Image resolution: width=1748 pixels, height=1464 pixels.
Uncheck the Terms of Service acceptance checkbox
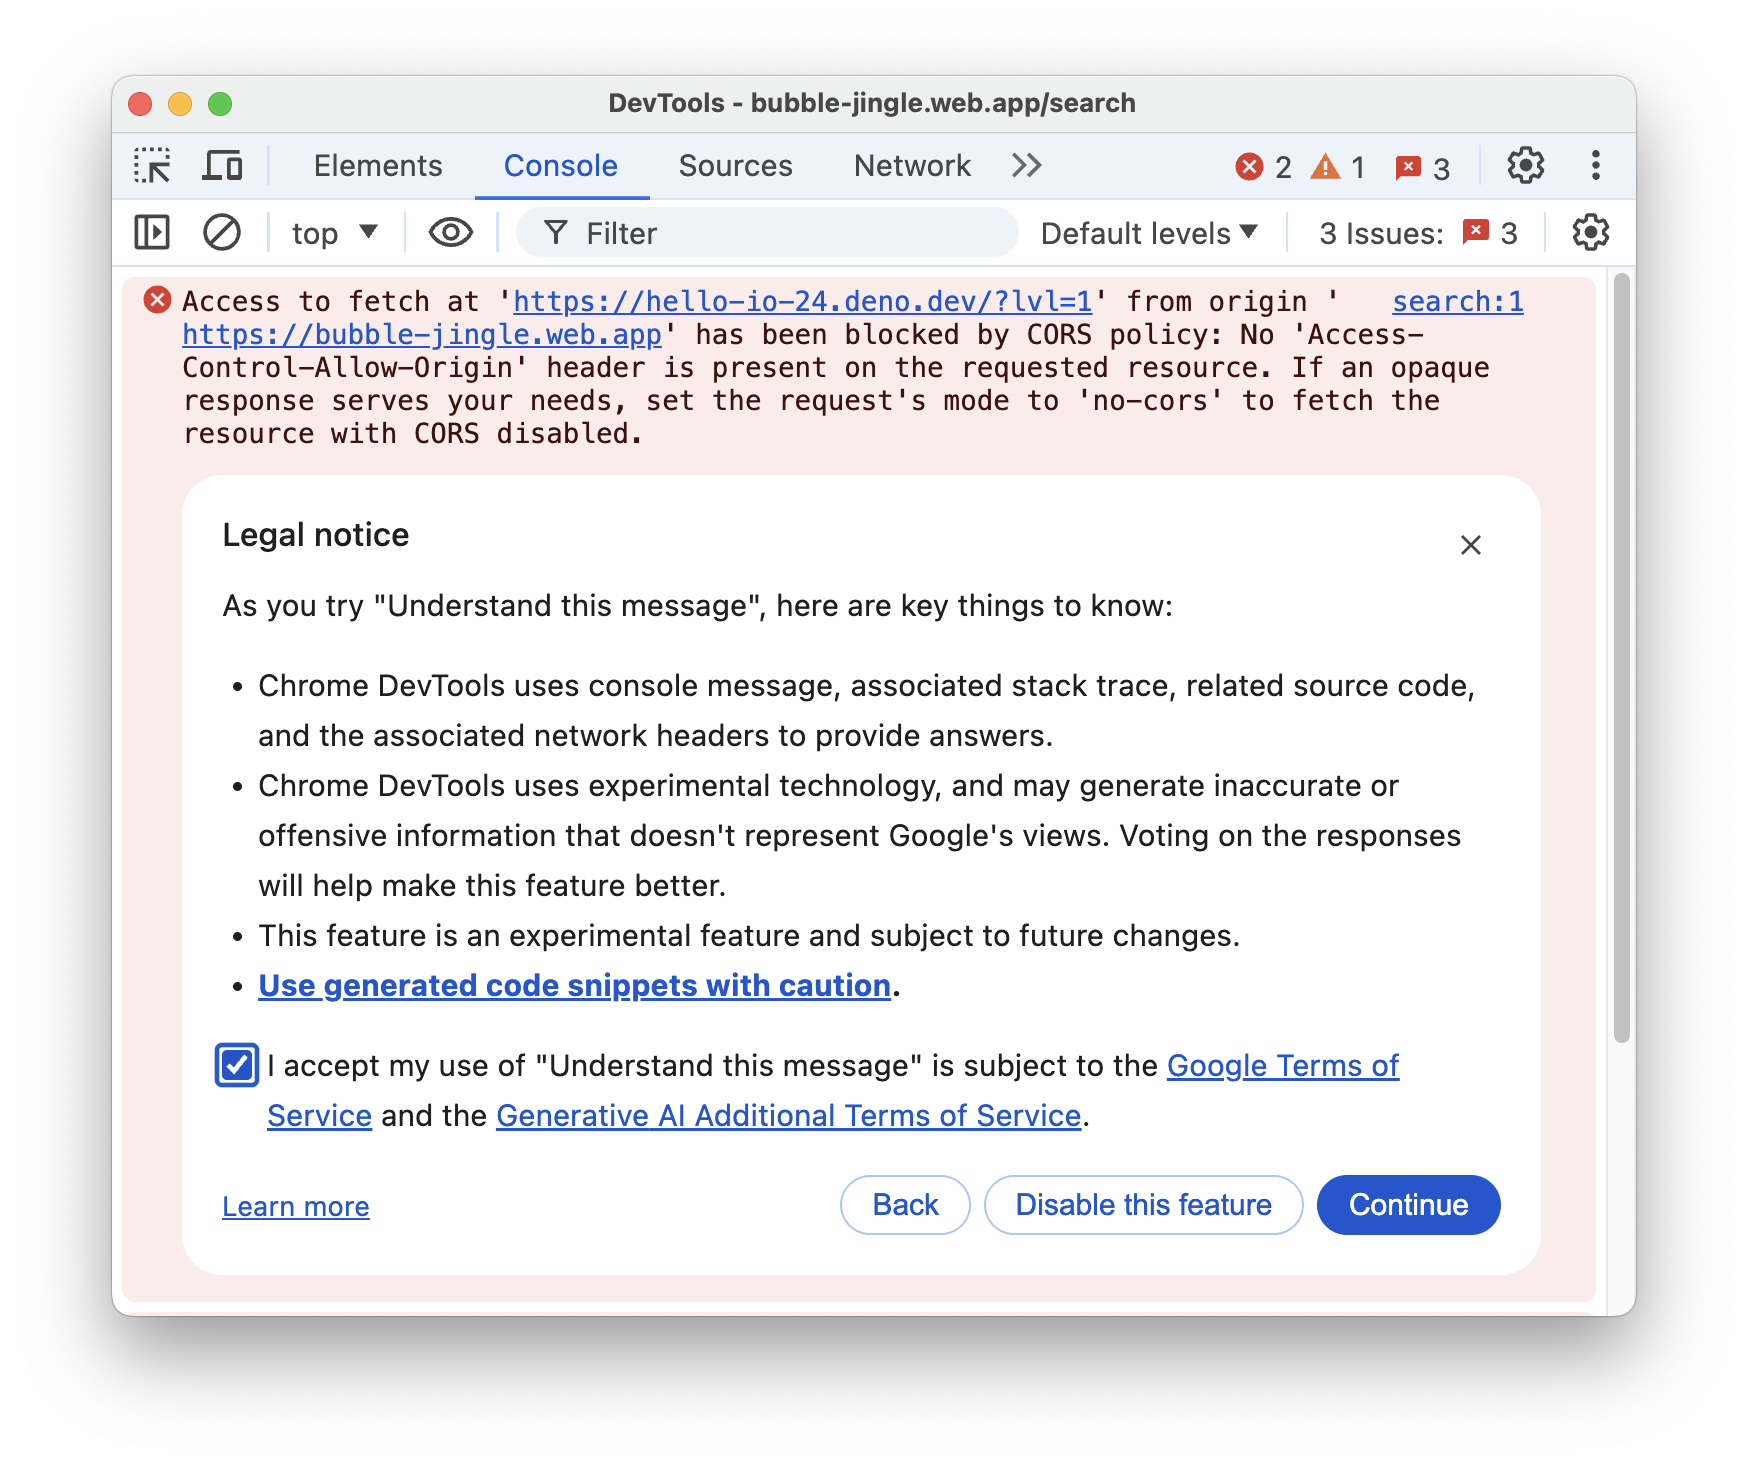pyautogui.click(x=236, y=1068)
